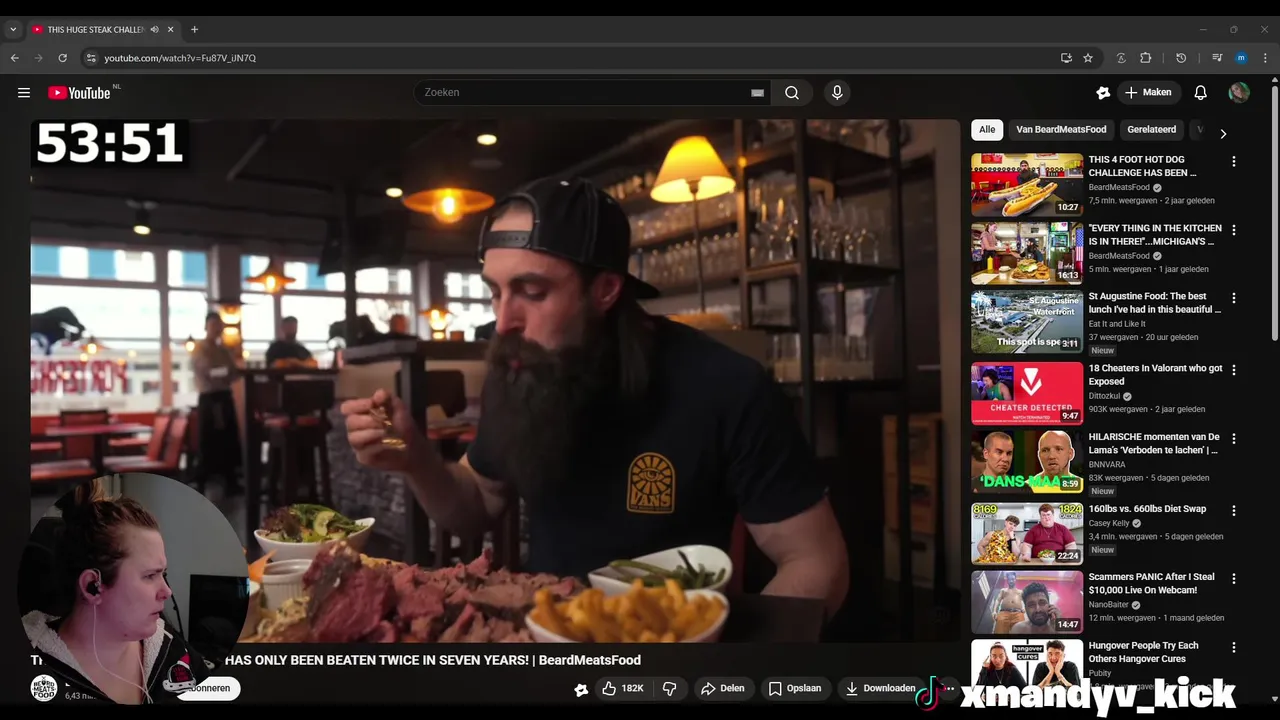Like the video (182K)

622,688
